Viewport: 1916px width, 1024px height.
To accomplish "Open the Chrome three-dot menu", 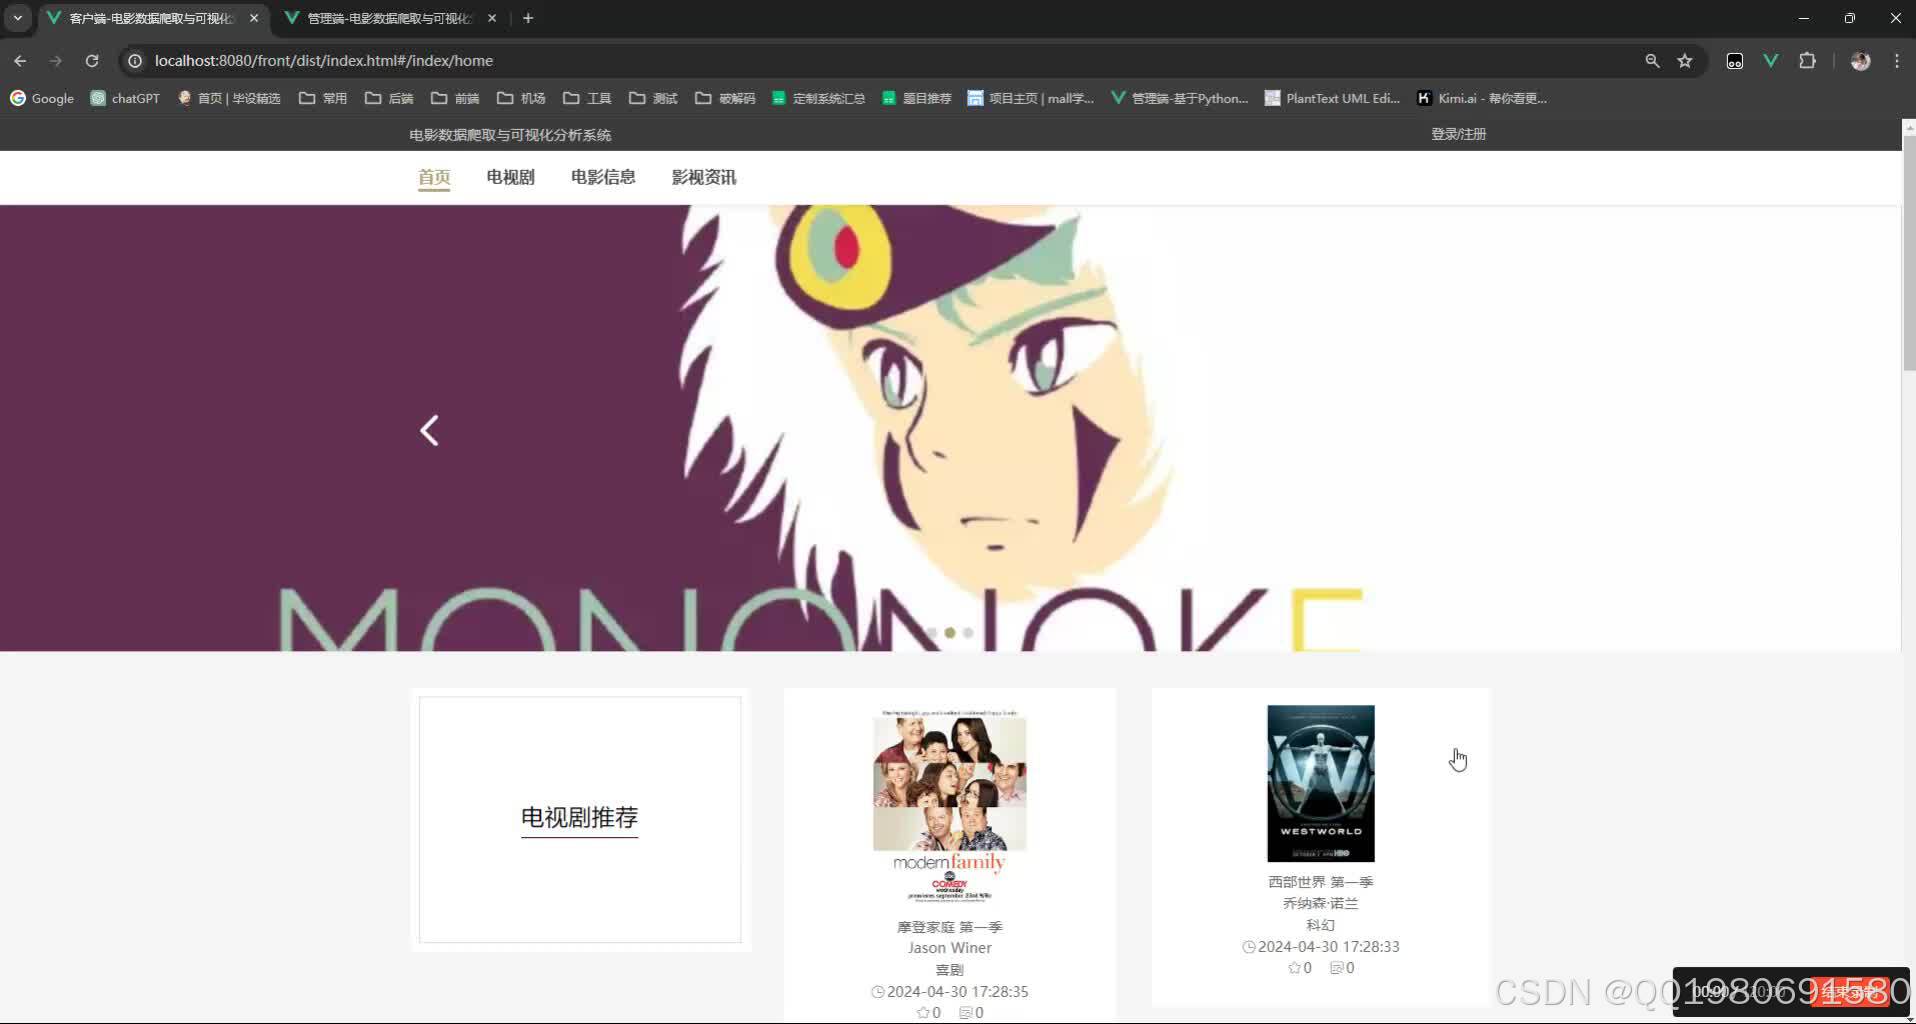I will click(1897, 61).
